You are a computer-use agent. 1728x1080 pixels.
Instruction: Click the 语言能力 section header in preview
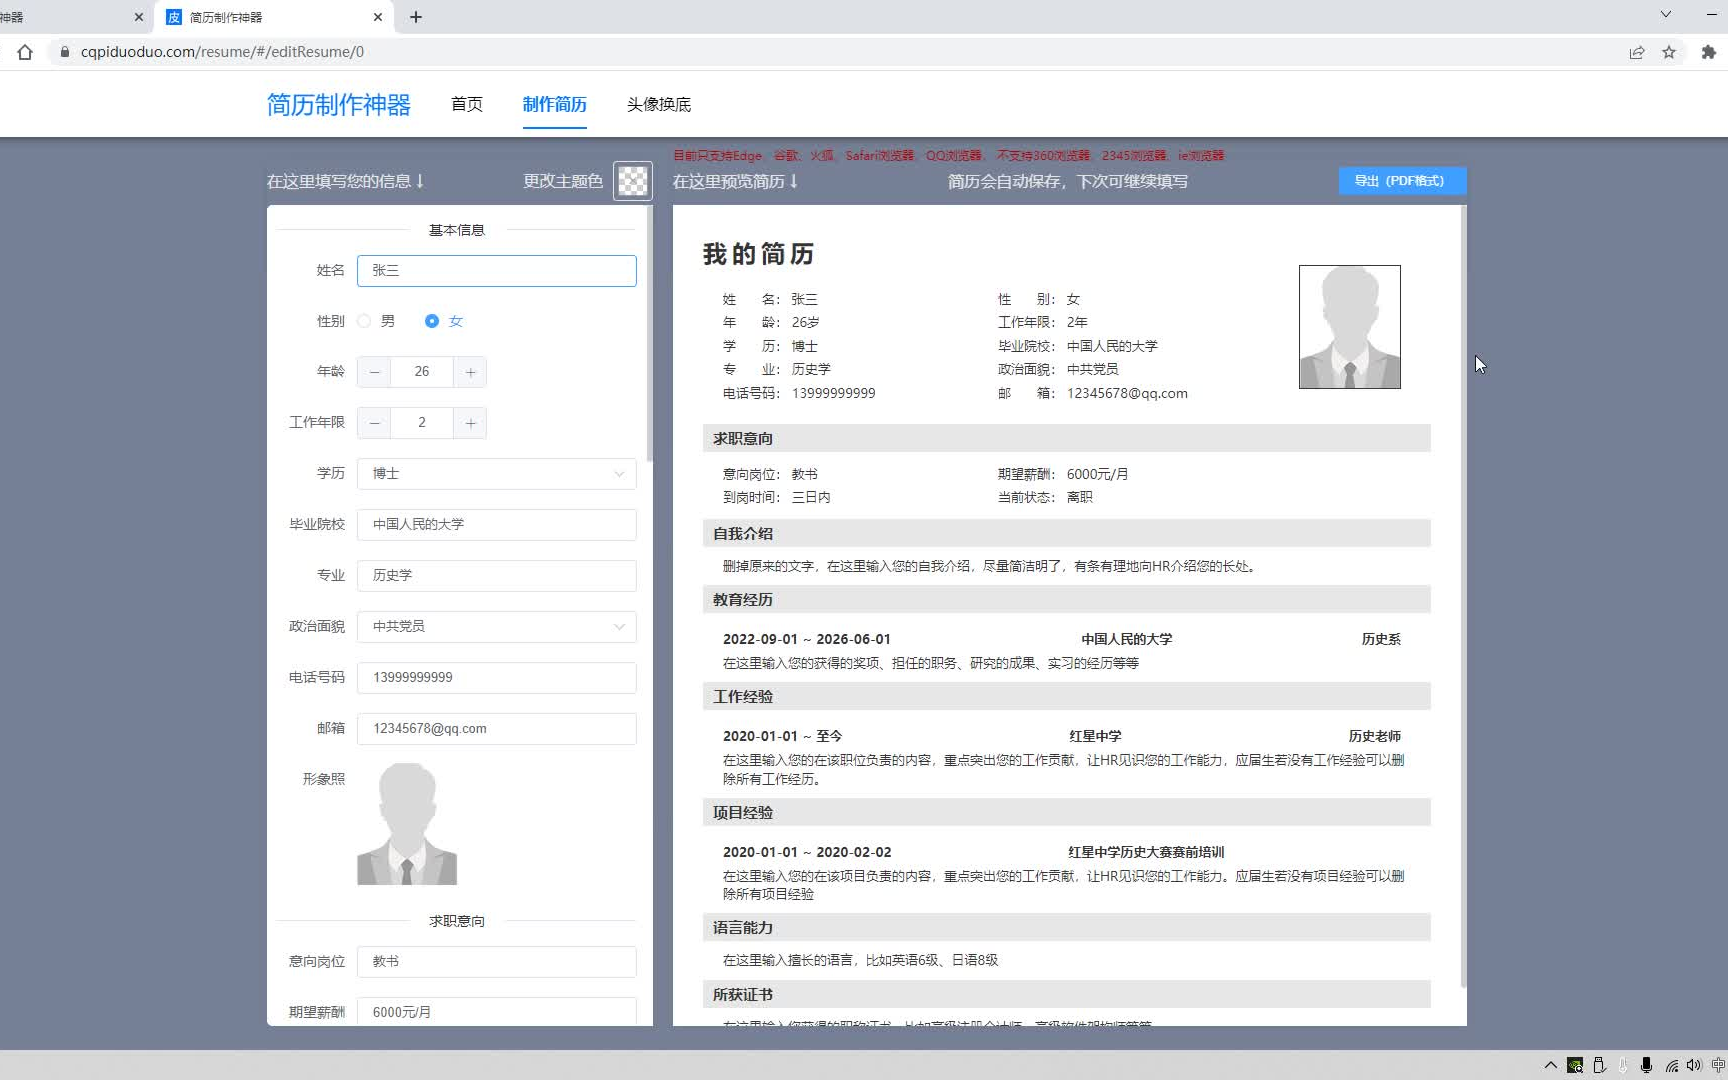coord(1067,928)
